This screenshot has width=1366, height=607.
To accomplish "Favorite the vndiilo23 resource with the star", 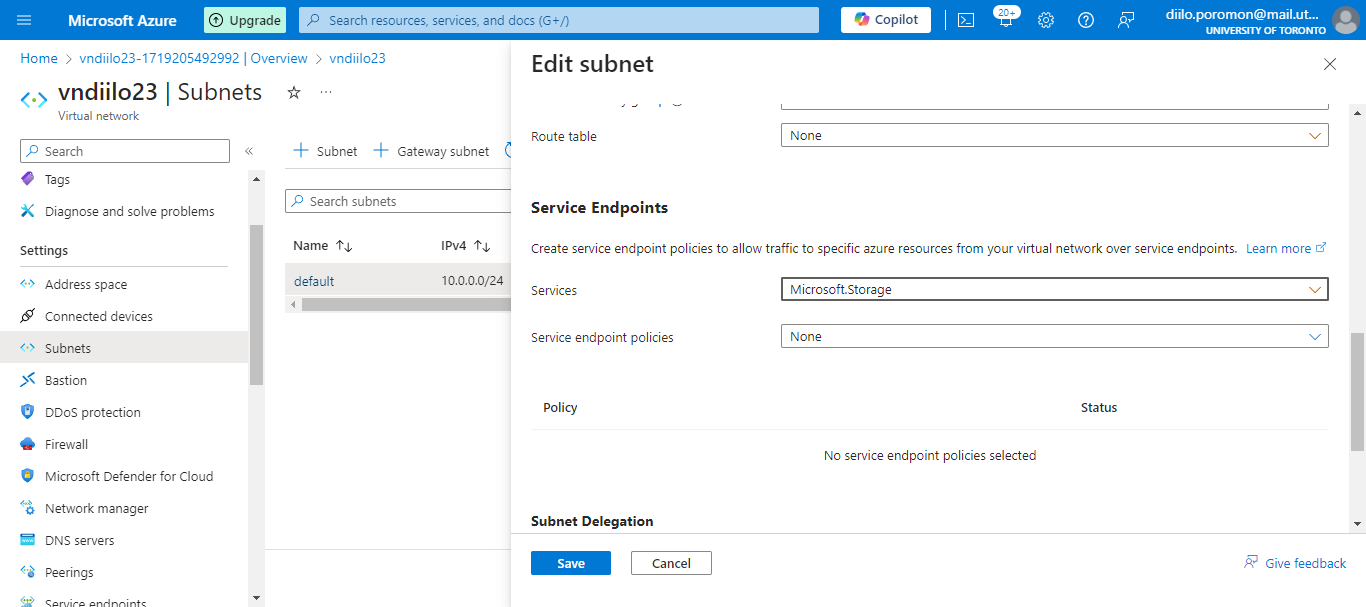I will 294,92.
